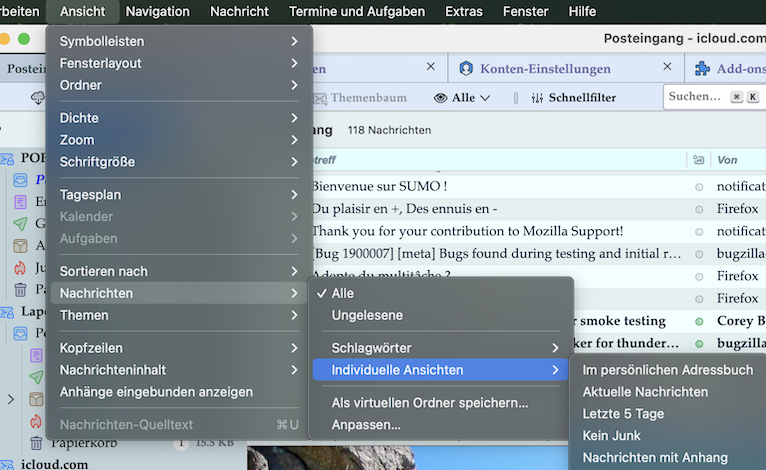Click the Add-ons puzzle piece icon

(702, 69)
